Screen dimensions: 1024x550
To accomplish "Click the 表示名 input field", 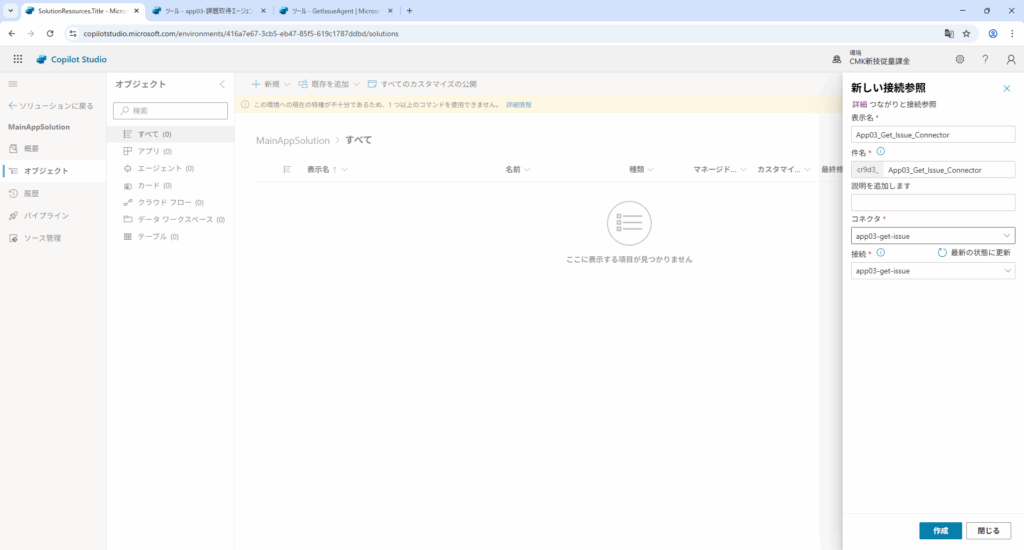I will click(x=932, y=134).
